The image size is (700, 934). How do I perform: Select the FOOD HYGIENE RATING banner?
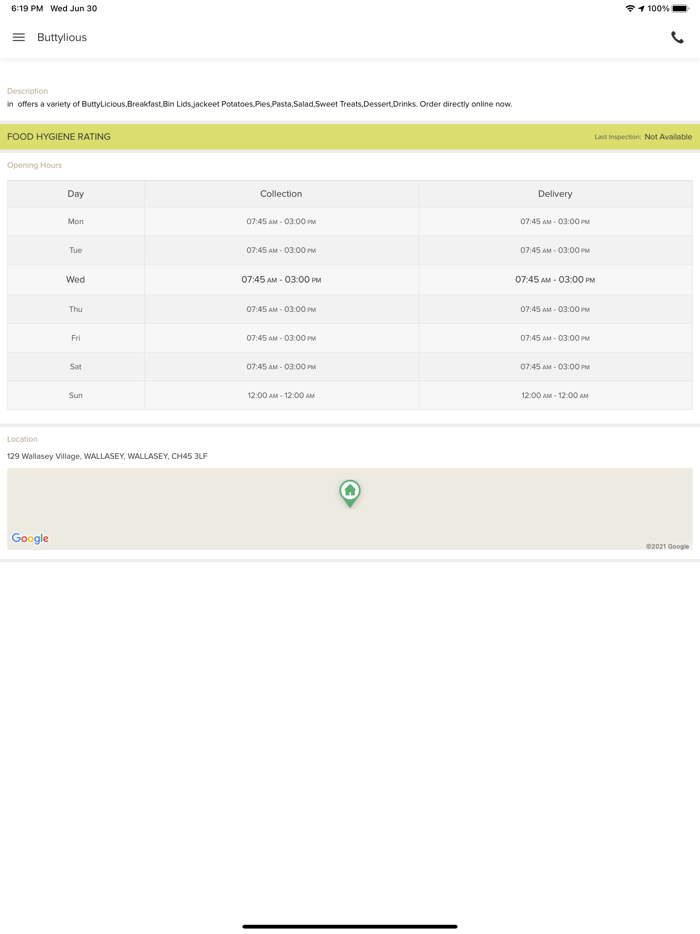point(350,136)
